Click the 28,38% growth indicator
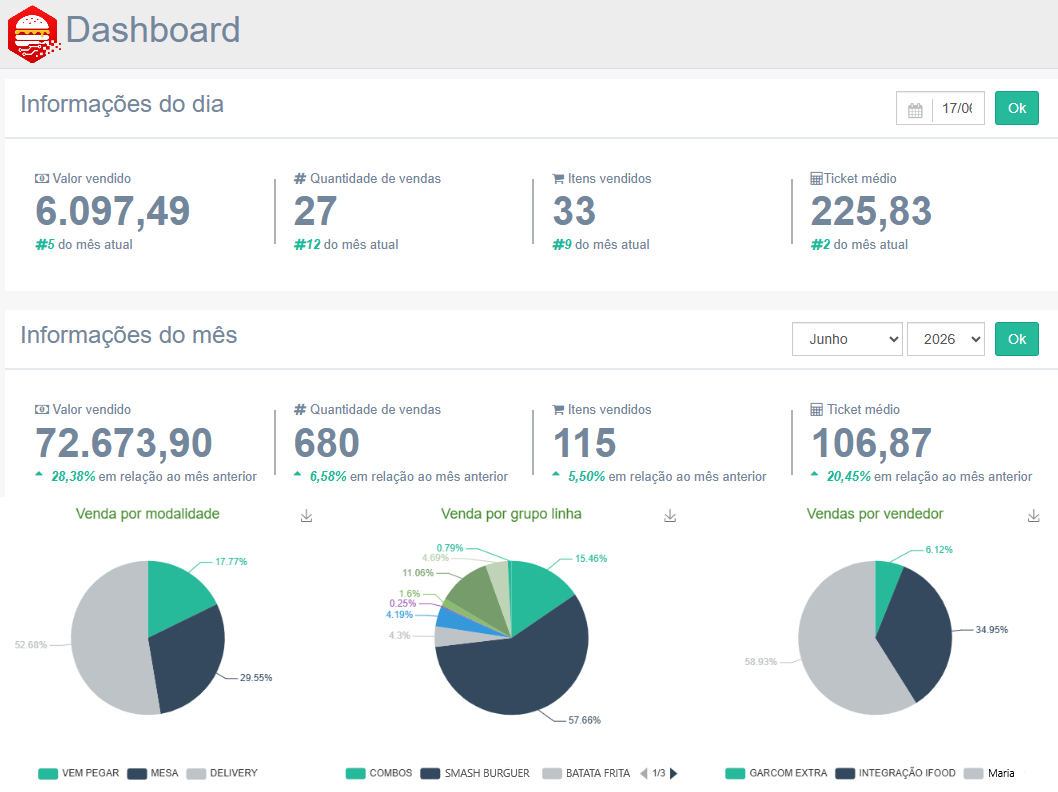Viewport: 1058px width, 792px height. (146, 476)
